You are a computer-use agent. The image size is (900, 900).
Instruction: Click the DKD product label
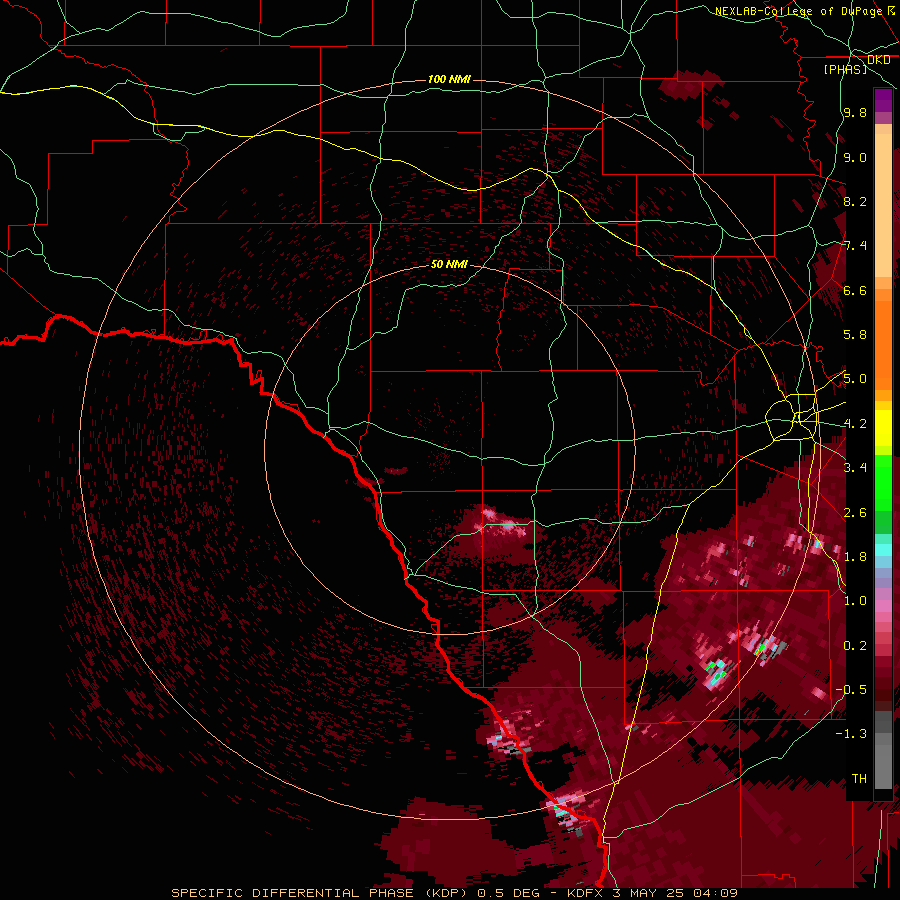click(x=878, y=60)
